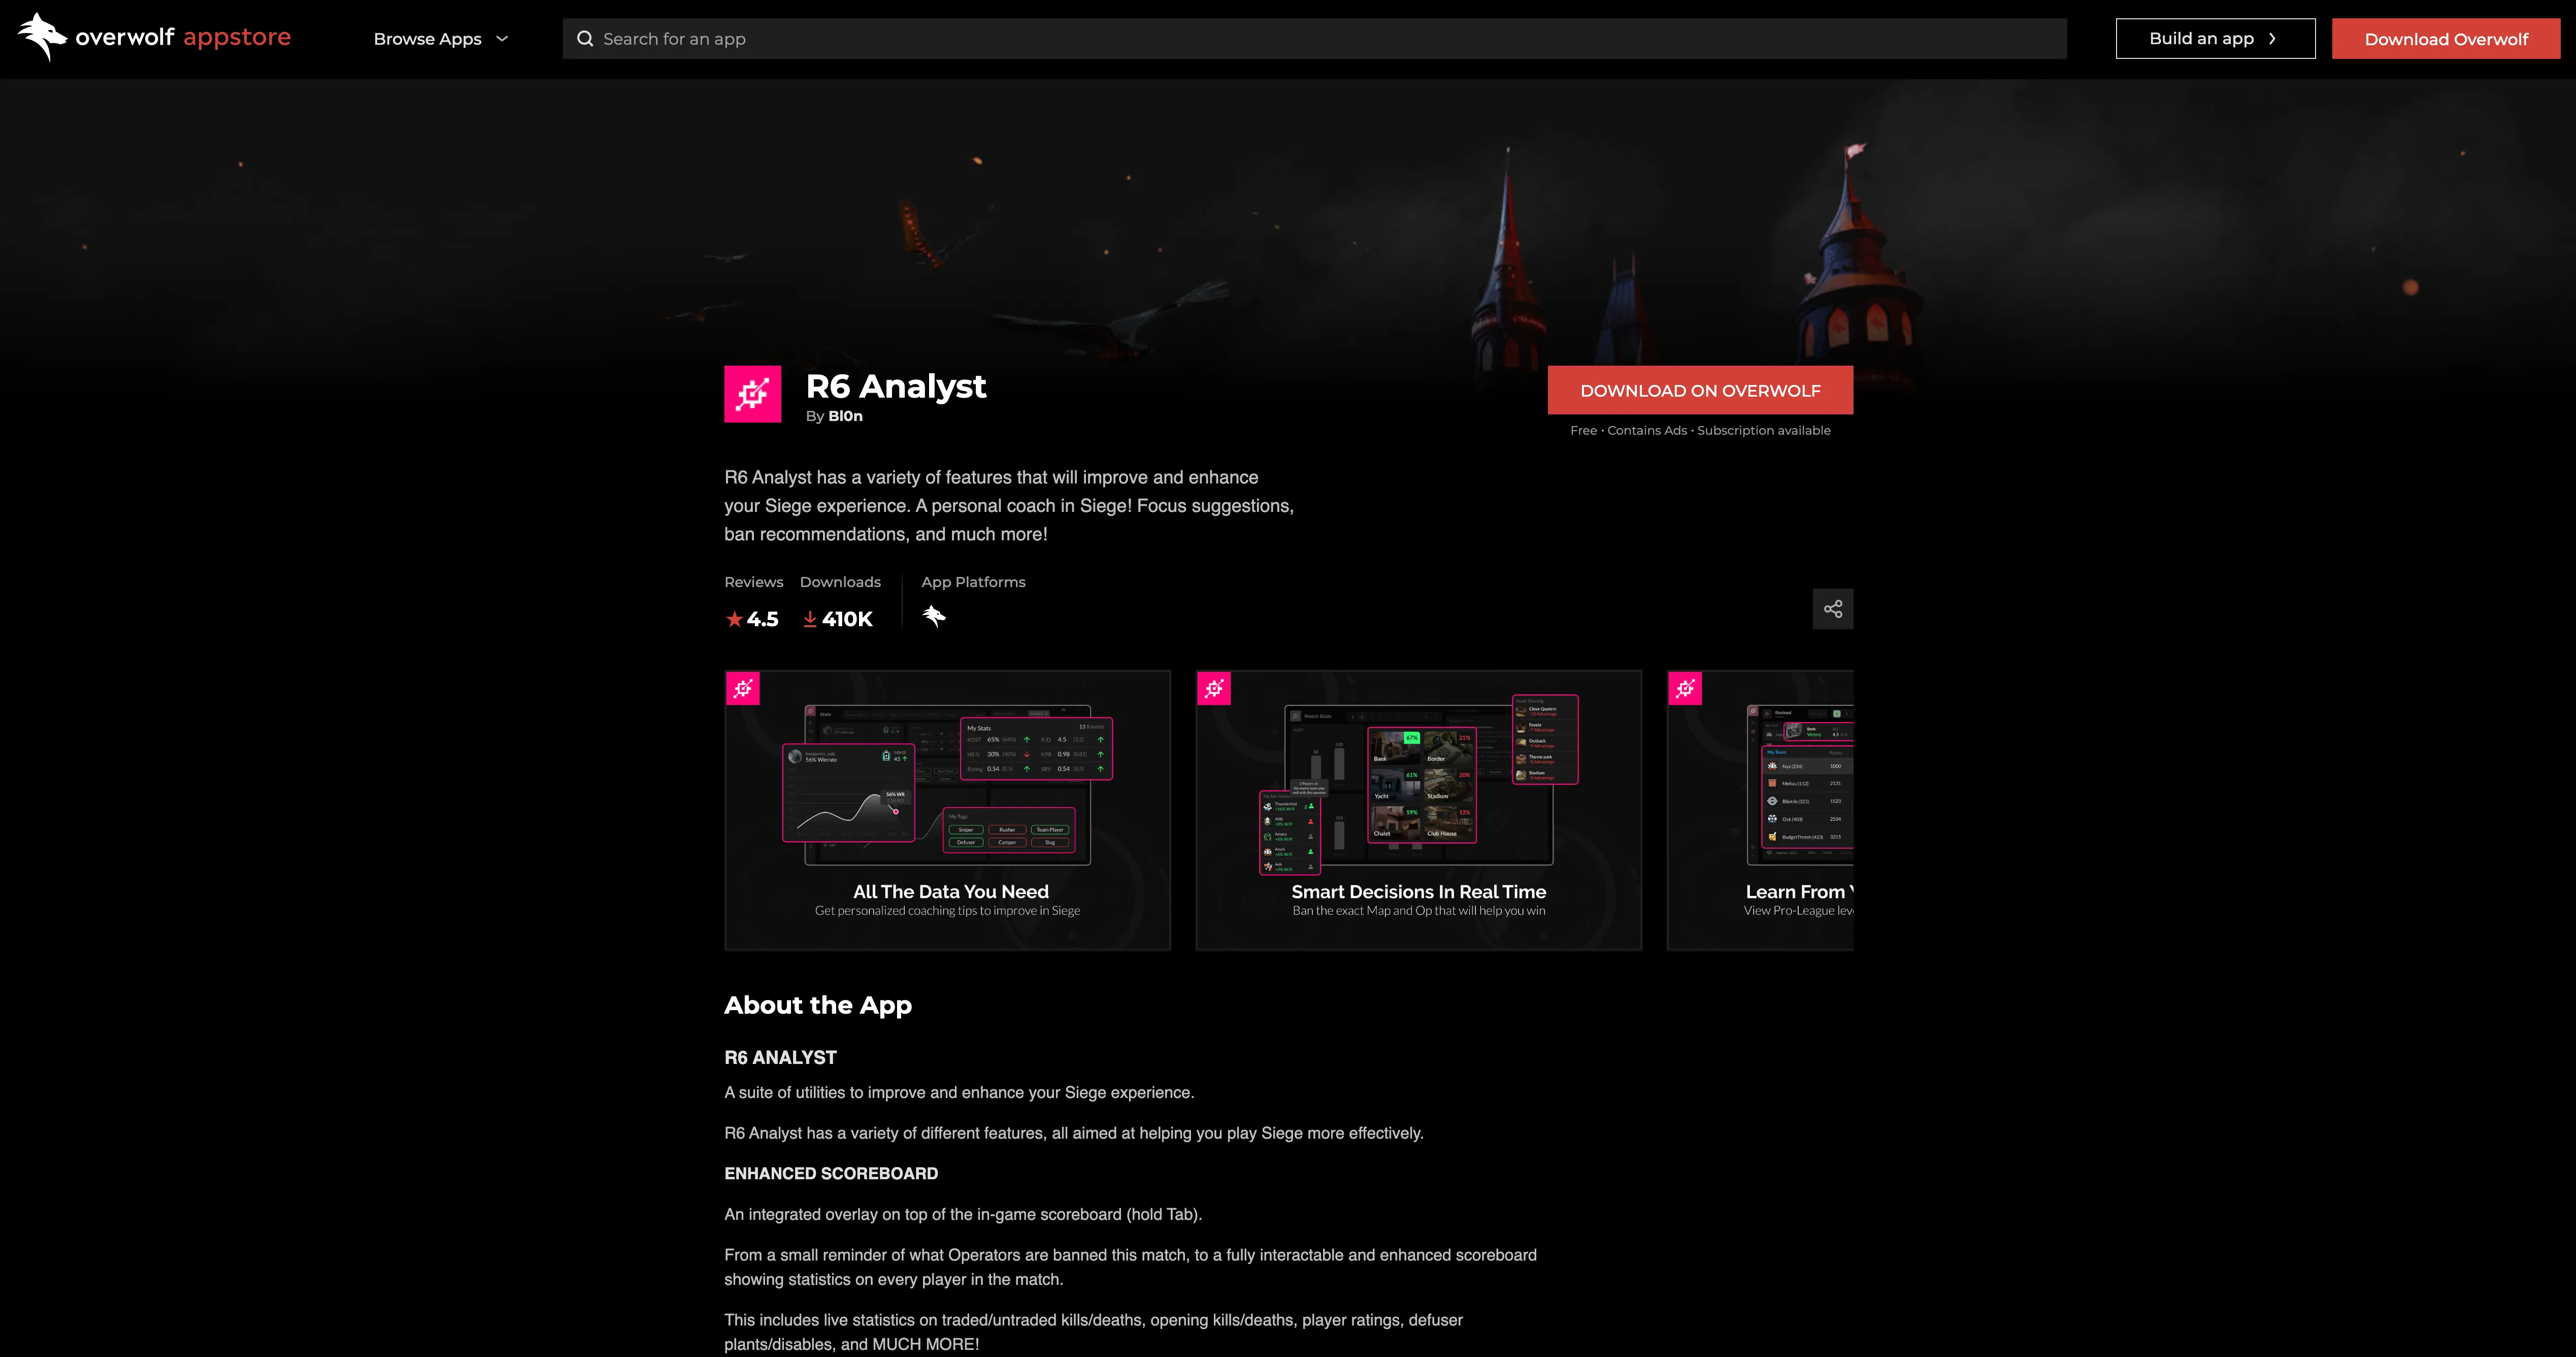Open the appstore home text link

pos(237,37)
